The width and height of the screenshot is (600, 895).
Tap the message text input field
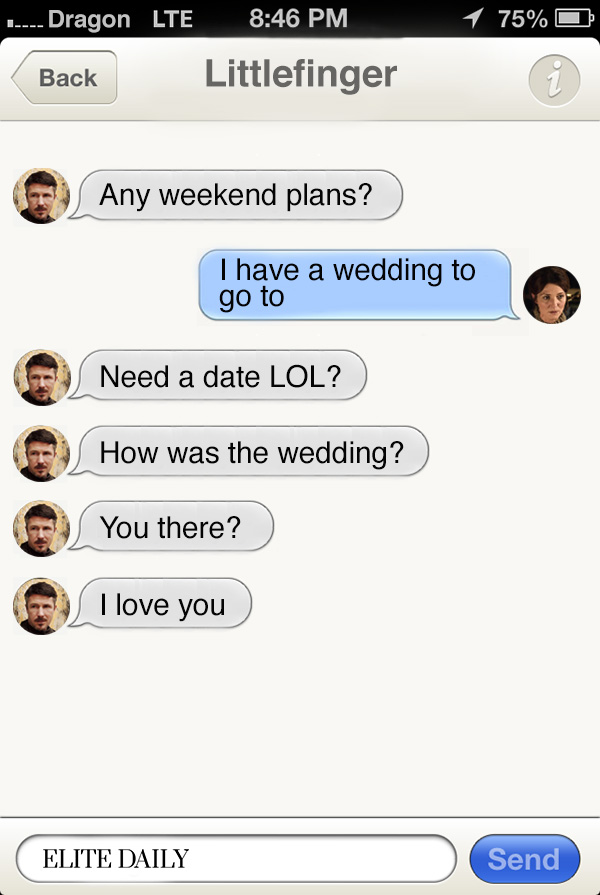pos(236,858)
